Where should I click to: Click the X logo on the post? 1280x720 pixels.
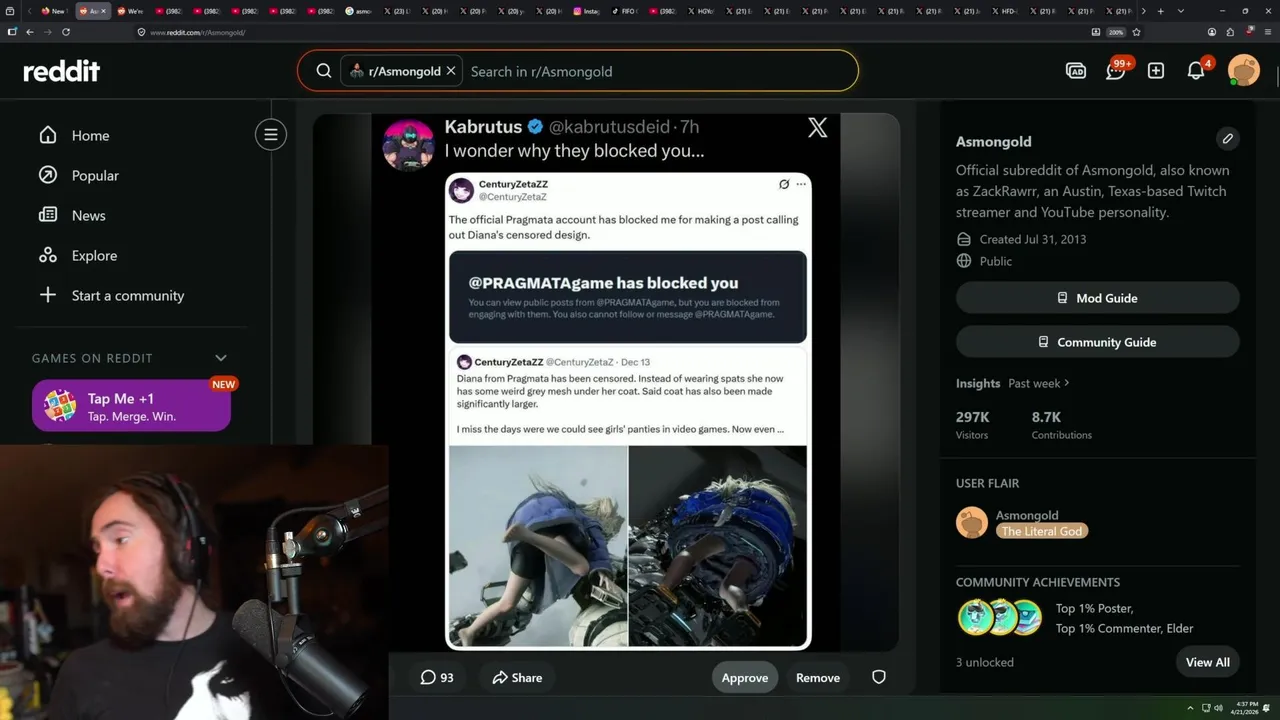pyautogui.click(x=818, y=127)
